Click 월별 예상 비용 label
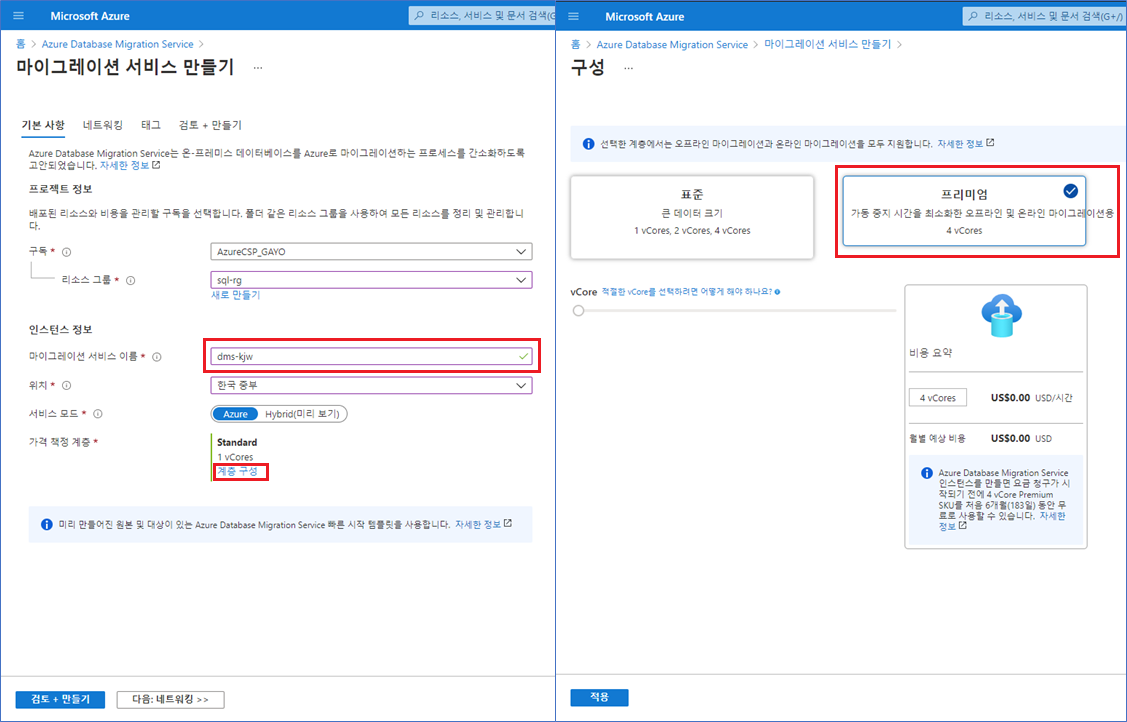1127x722 pixels. click(x=937, y=438)
